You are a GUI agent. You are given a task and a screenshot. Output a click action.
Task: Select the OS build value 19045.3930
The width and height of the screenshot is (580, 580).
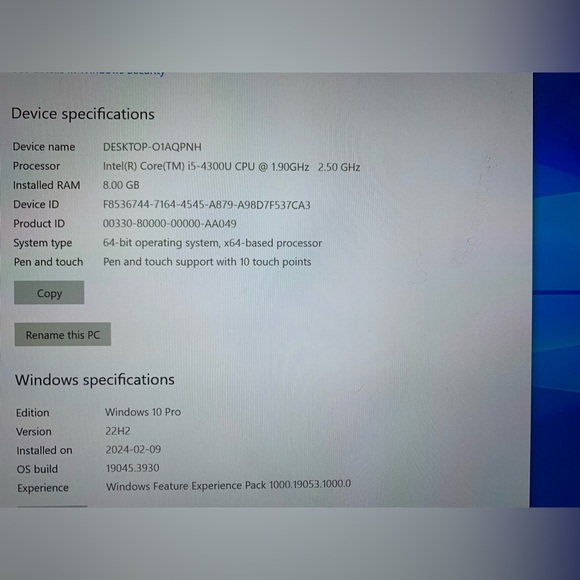click(132, 468)
